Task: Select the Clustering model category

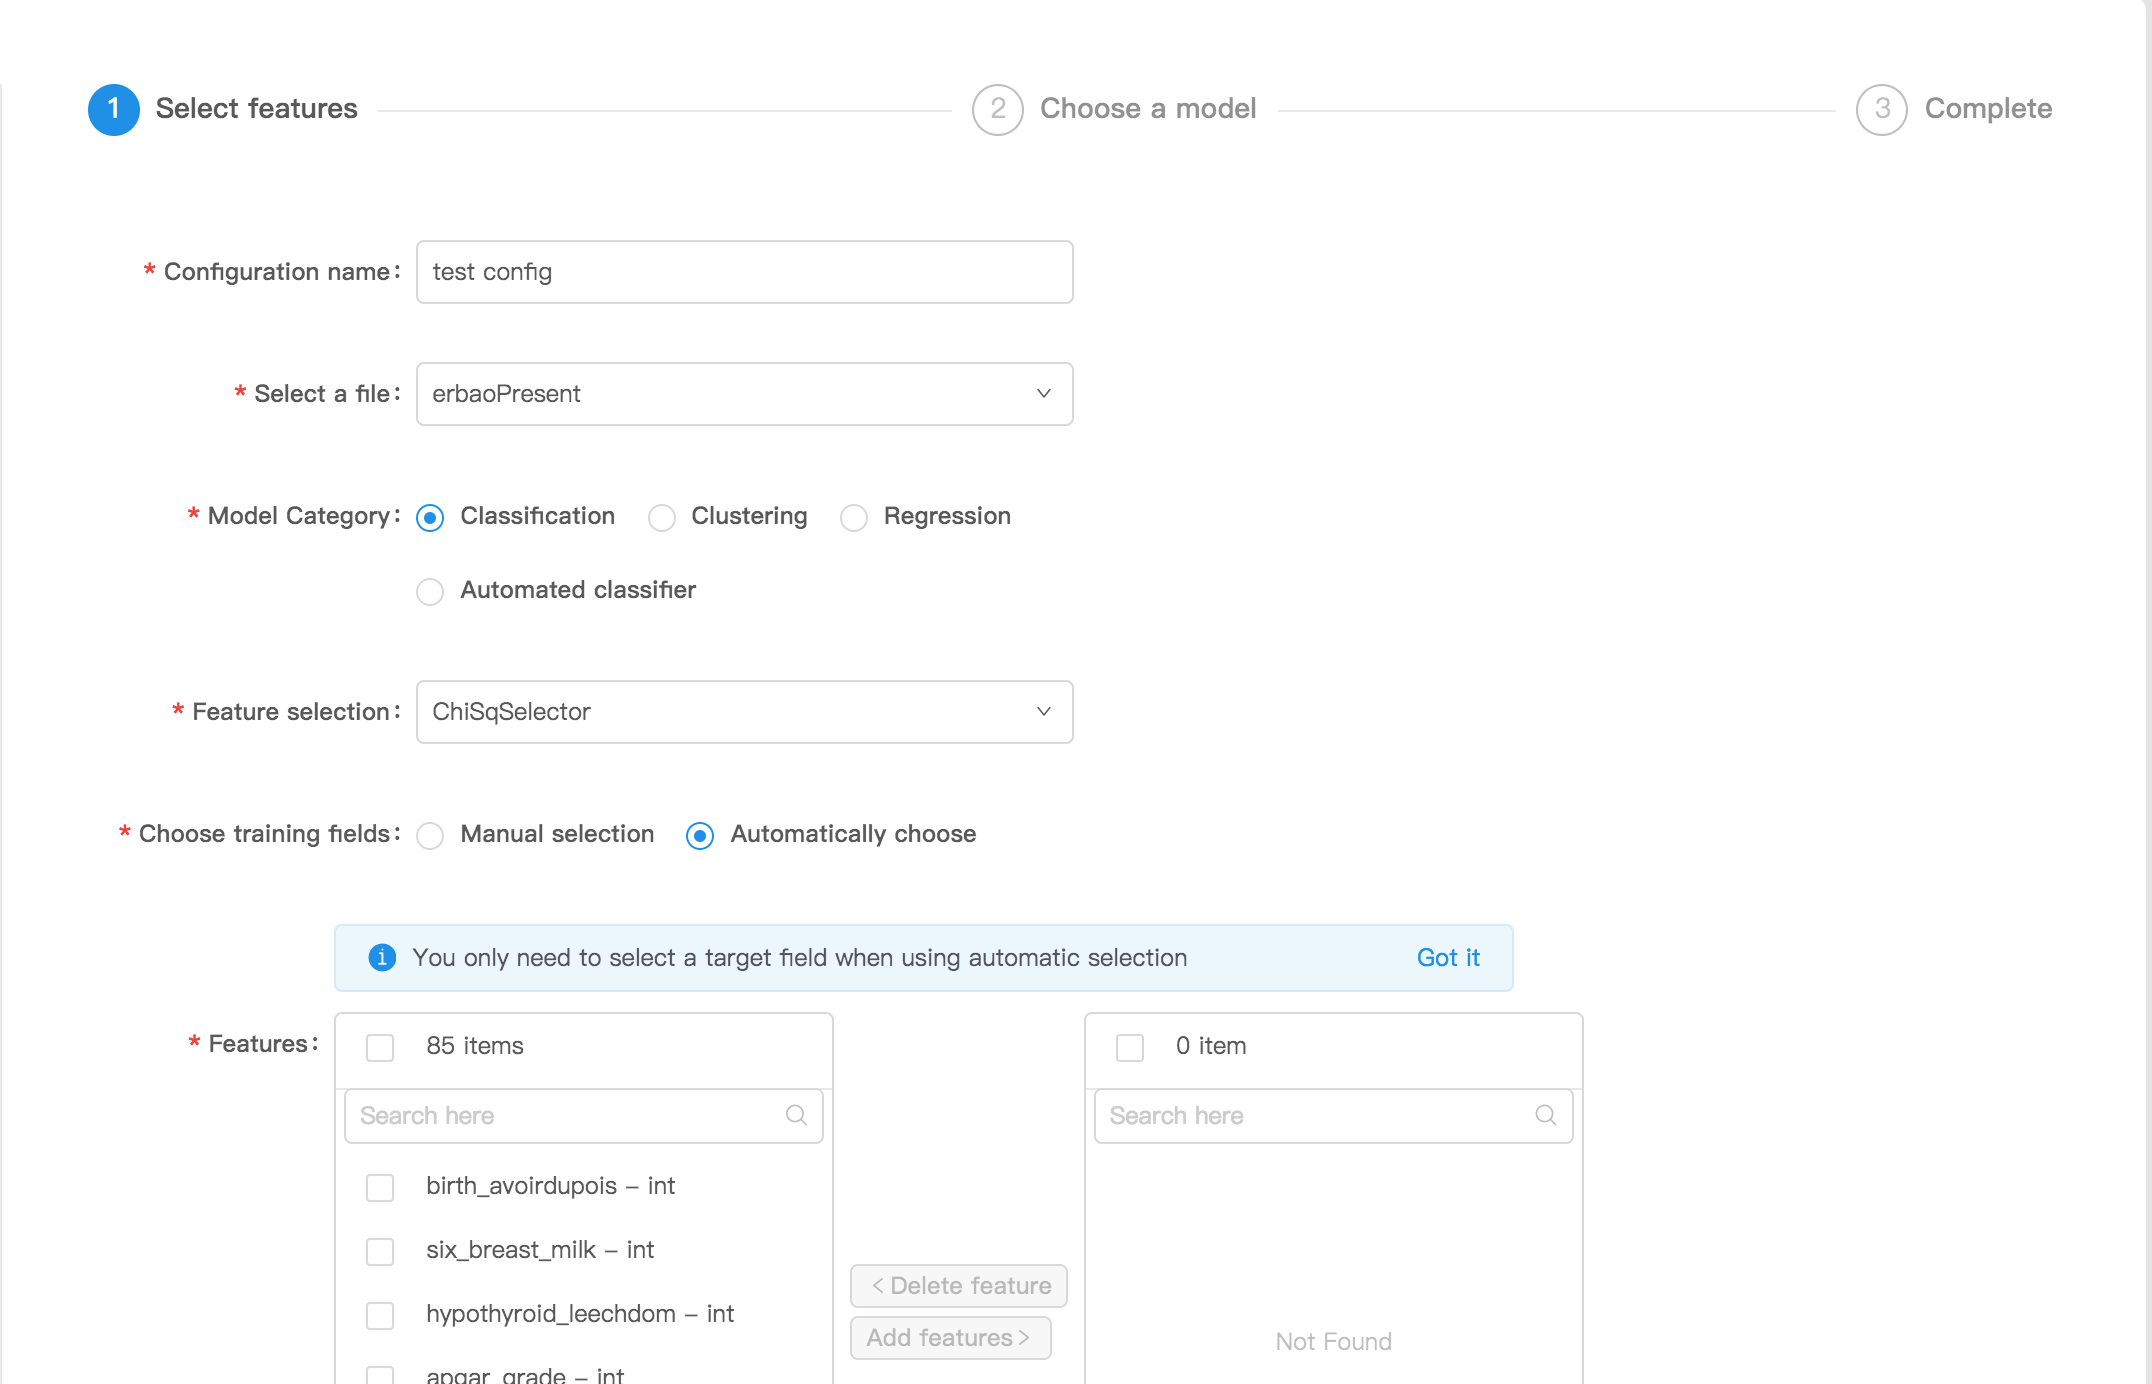Action: click(x=662, y=517)
